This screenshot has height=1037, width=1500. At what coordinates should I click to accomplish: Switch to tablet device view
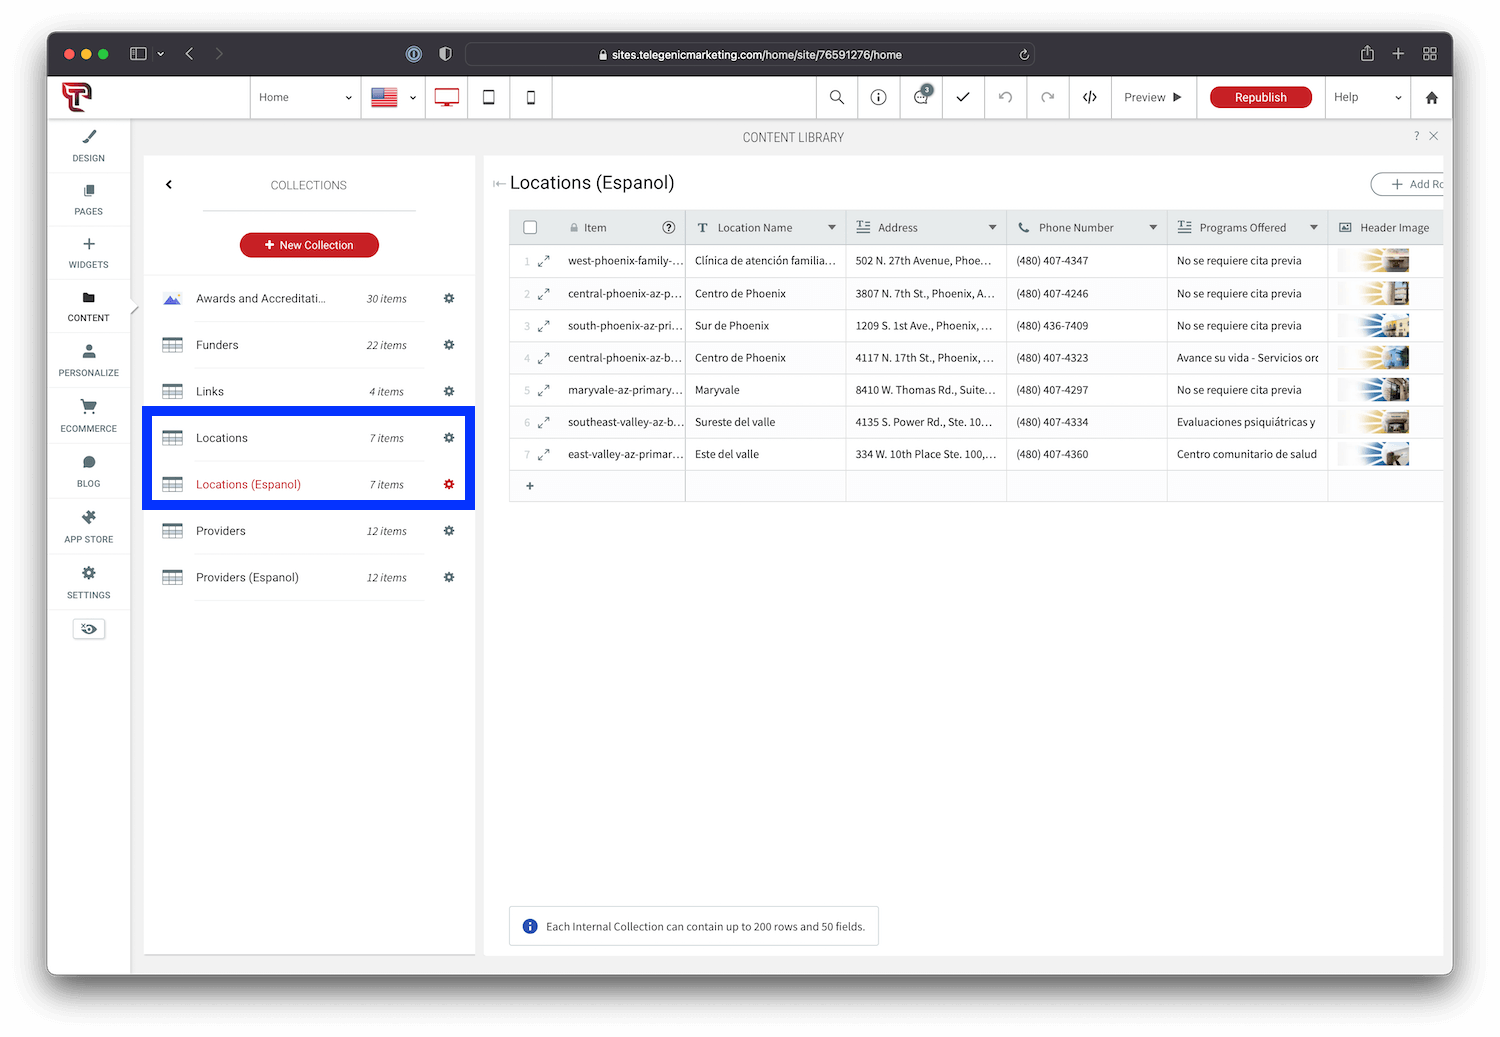[x=489, y=97]
